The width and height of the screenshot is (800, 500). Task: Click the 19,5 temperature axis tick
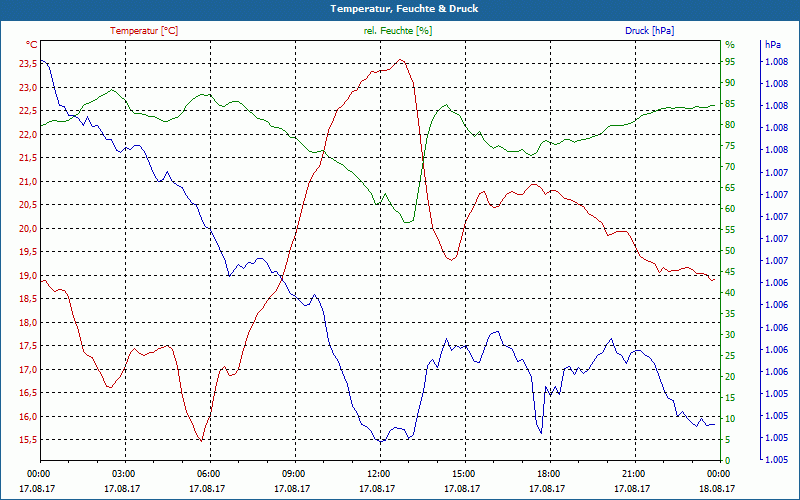[28, 252]
